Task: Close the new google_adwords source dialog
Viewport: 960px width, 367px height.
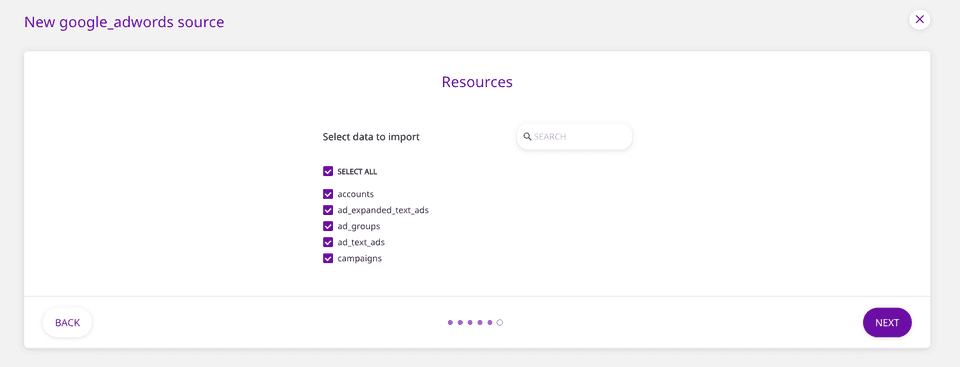Action: [919, 20]
